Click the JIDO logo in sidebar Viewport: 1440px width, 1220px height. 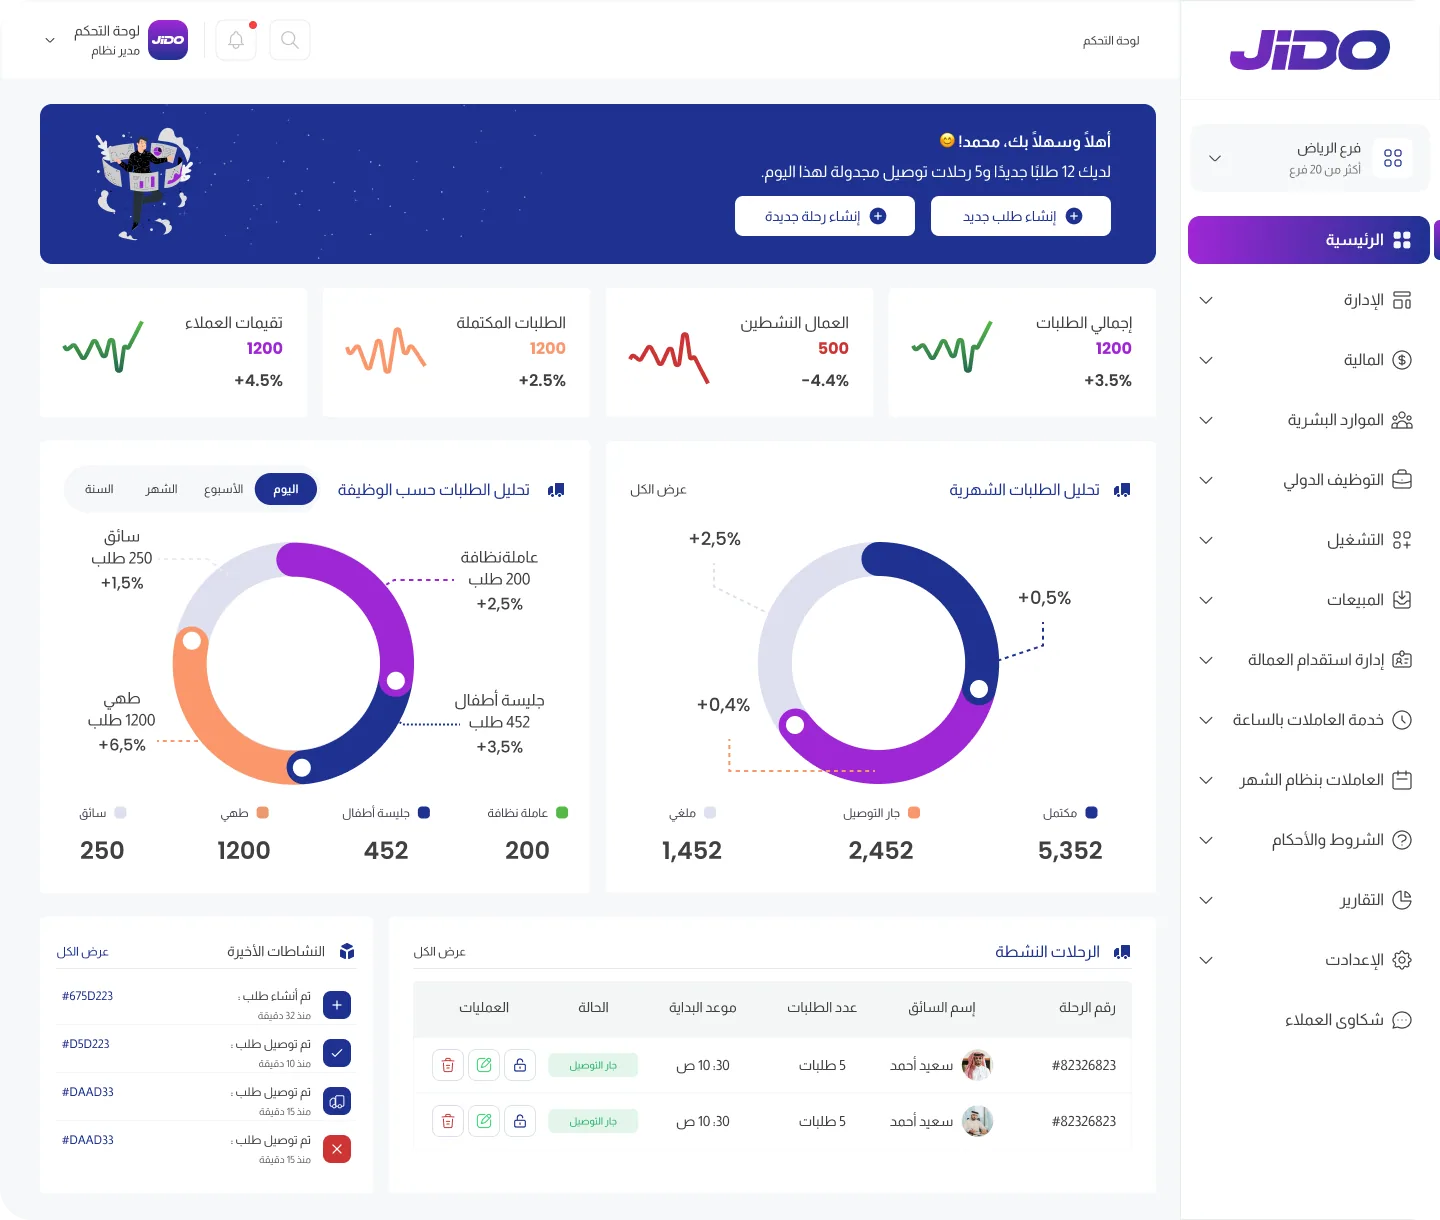[x=1309, y=49]
